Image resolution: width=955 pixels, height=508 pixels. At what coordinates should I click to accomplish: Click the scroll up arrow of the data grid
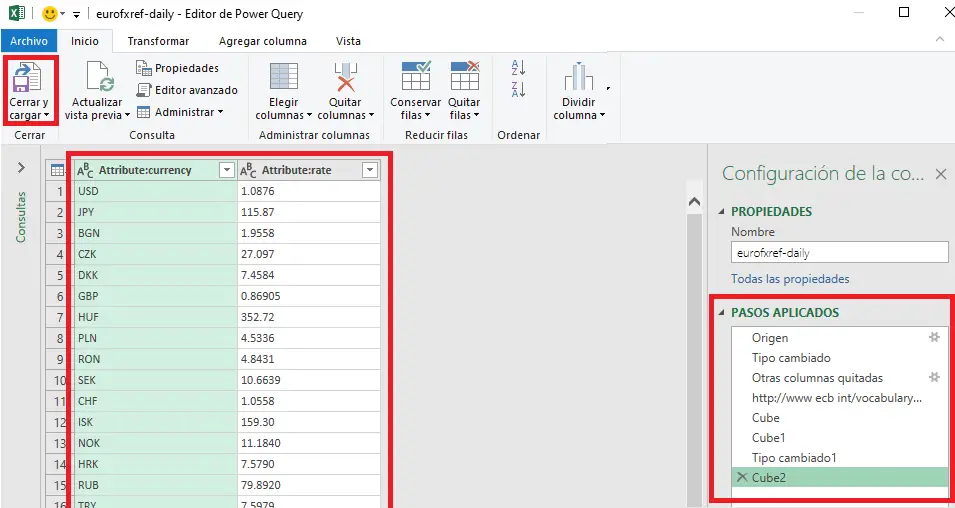point(694,202)
